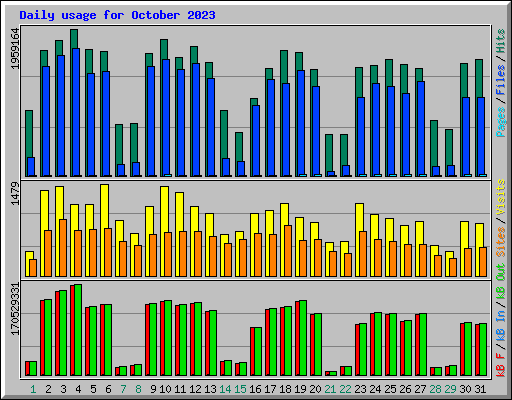Viewport: 512px width, 400px height.
Task: Click the Hits legend label
Action: tap(501, 41)
